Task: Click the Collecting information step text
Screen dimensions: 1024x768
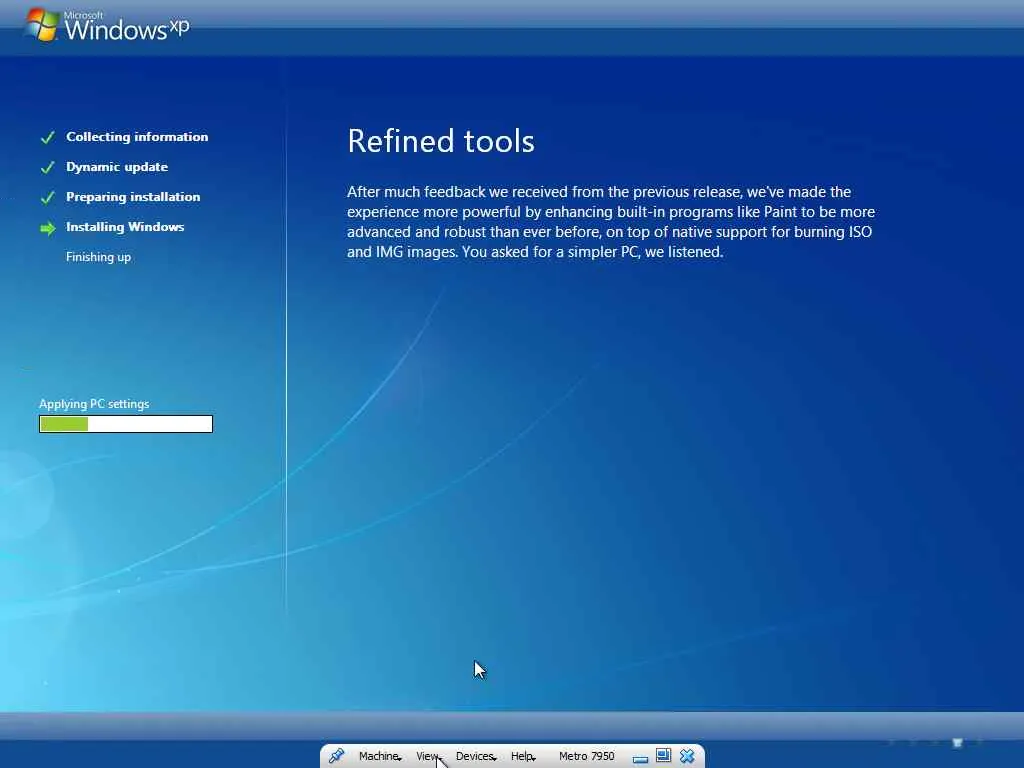Action: coord(137,136)
